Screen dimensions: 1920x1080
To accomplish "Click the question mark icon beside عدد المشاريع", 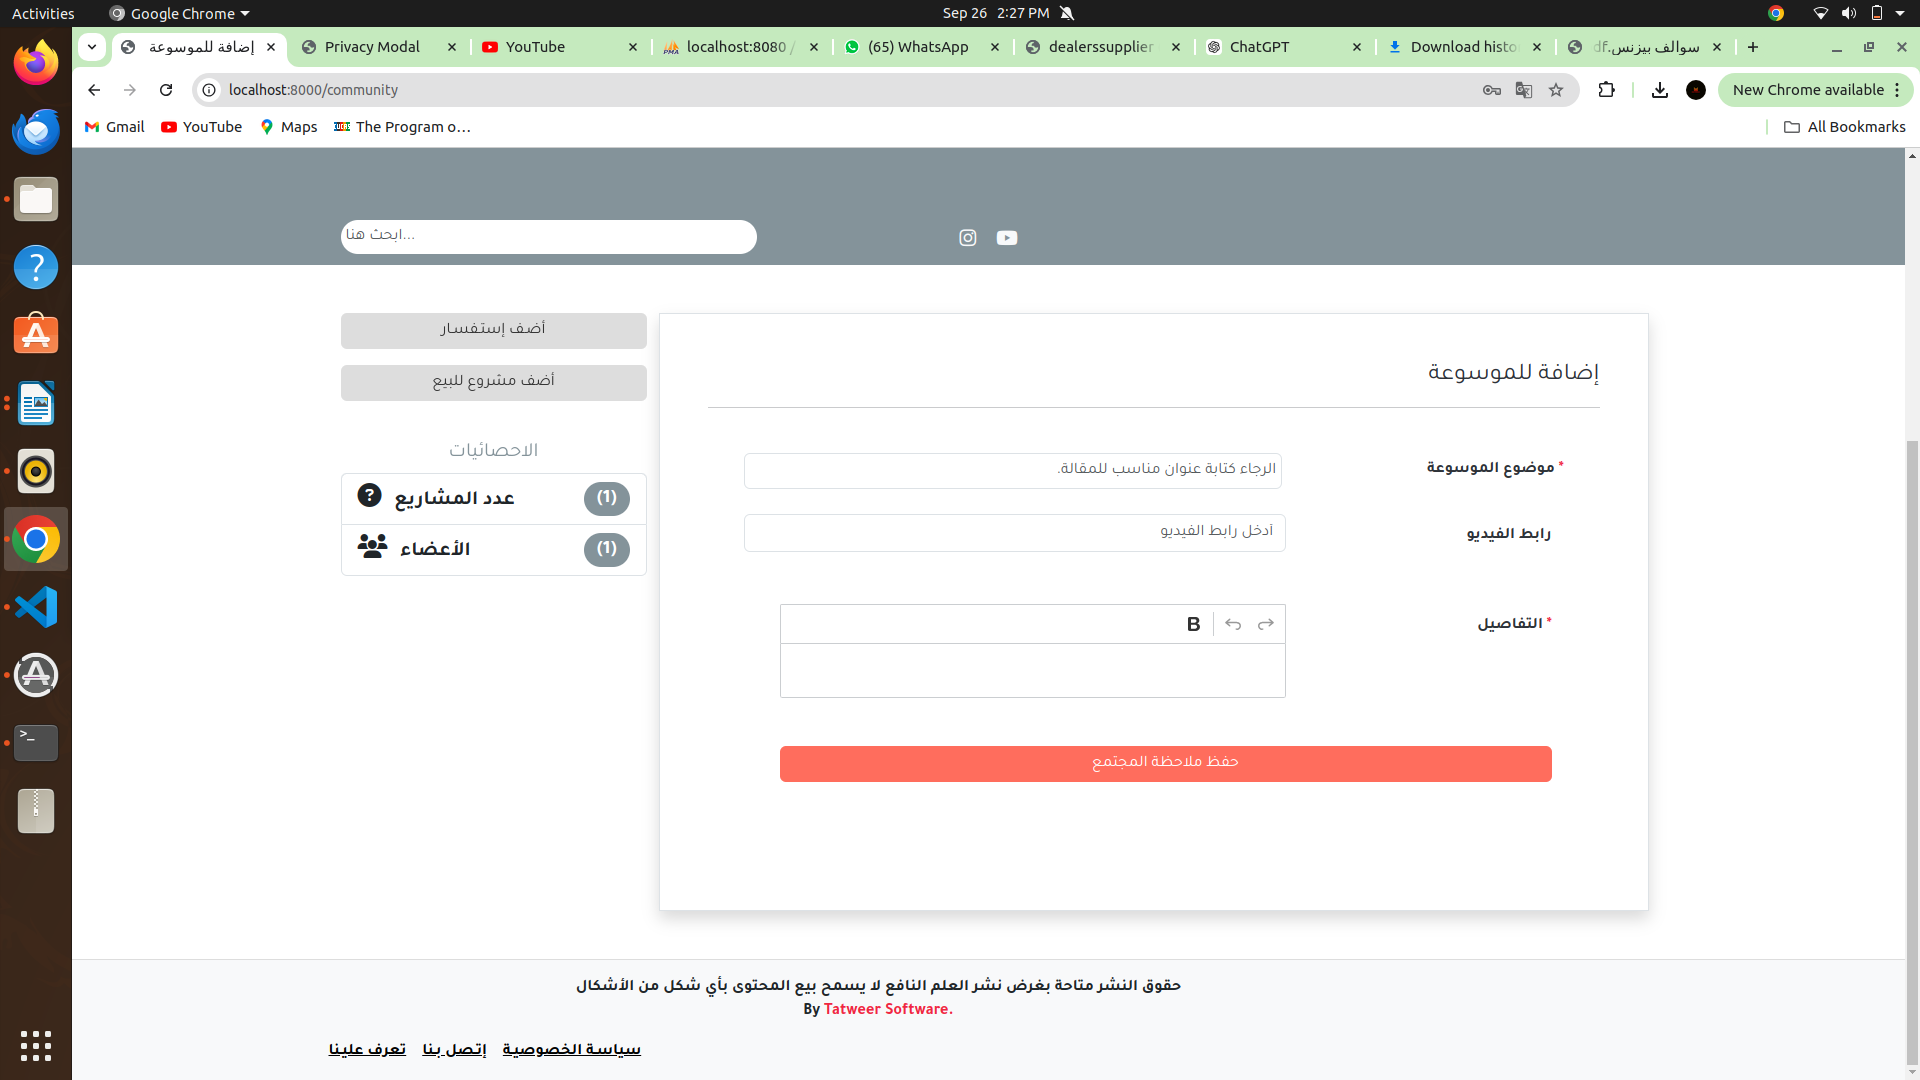I will pos(371,495).
